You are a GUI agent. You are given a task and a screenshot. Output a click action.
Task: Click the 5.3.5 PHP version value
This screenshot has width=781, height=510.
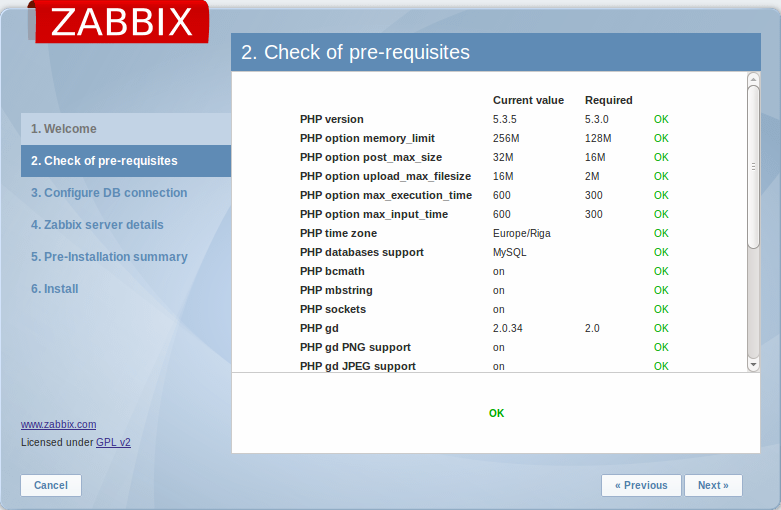pos(505,120)
